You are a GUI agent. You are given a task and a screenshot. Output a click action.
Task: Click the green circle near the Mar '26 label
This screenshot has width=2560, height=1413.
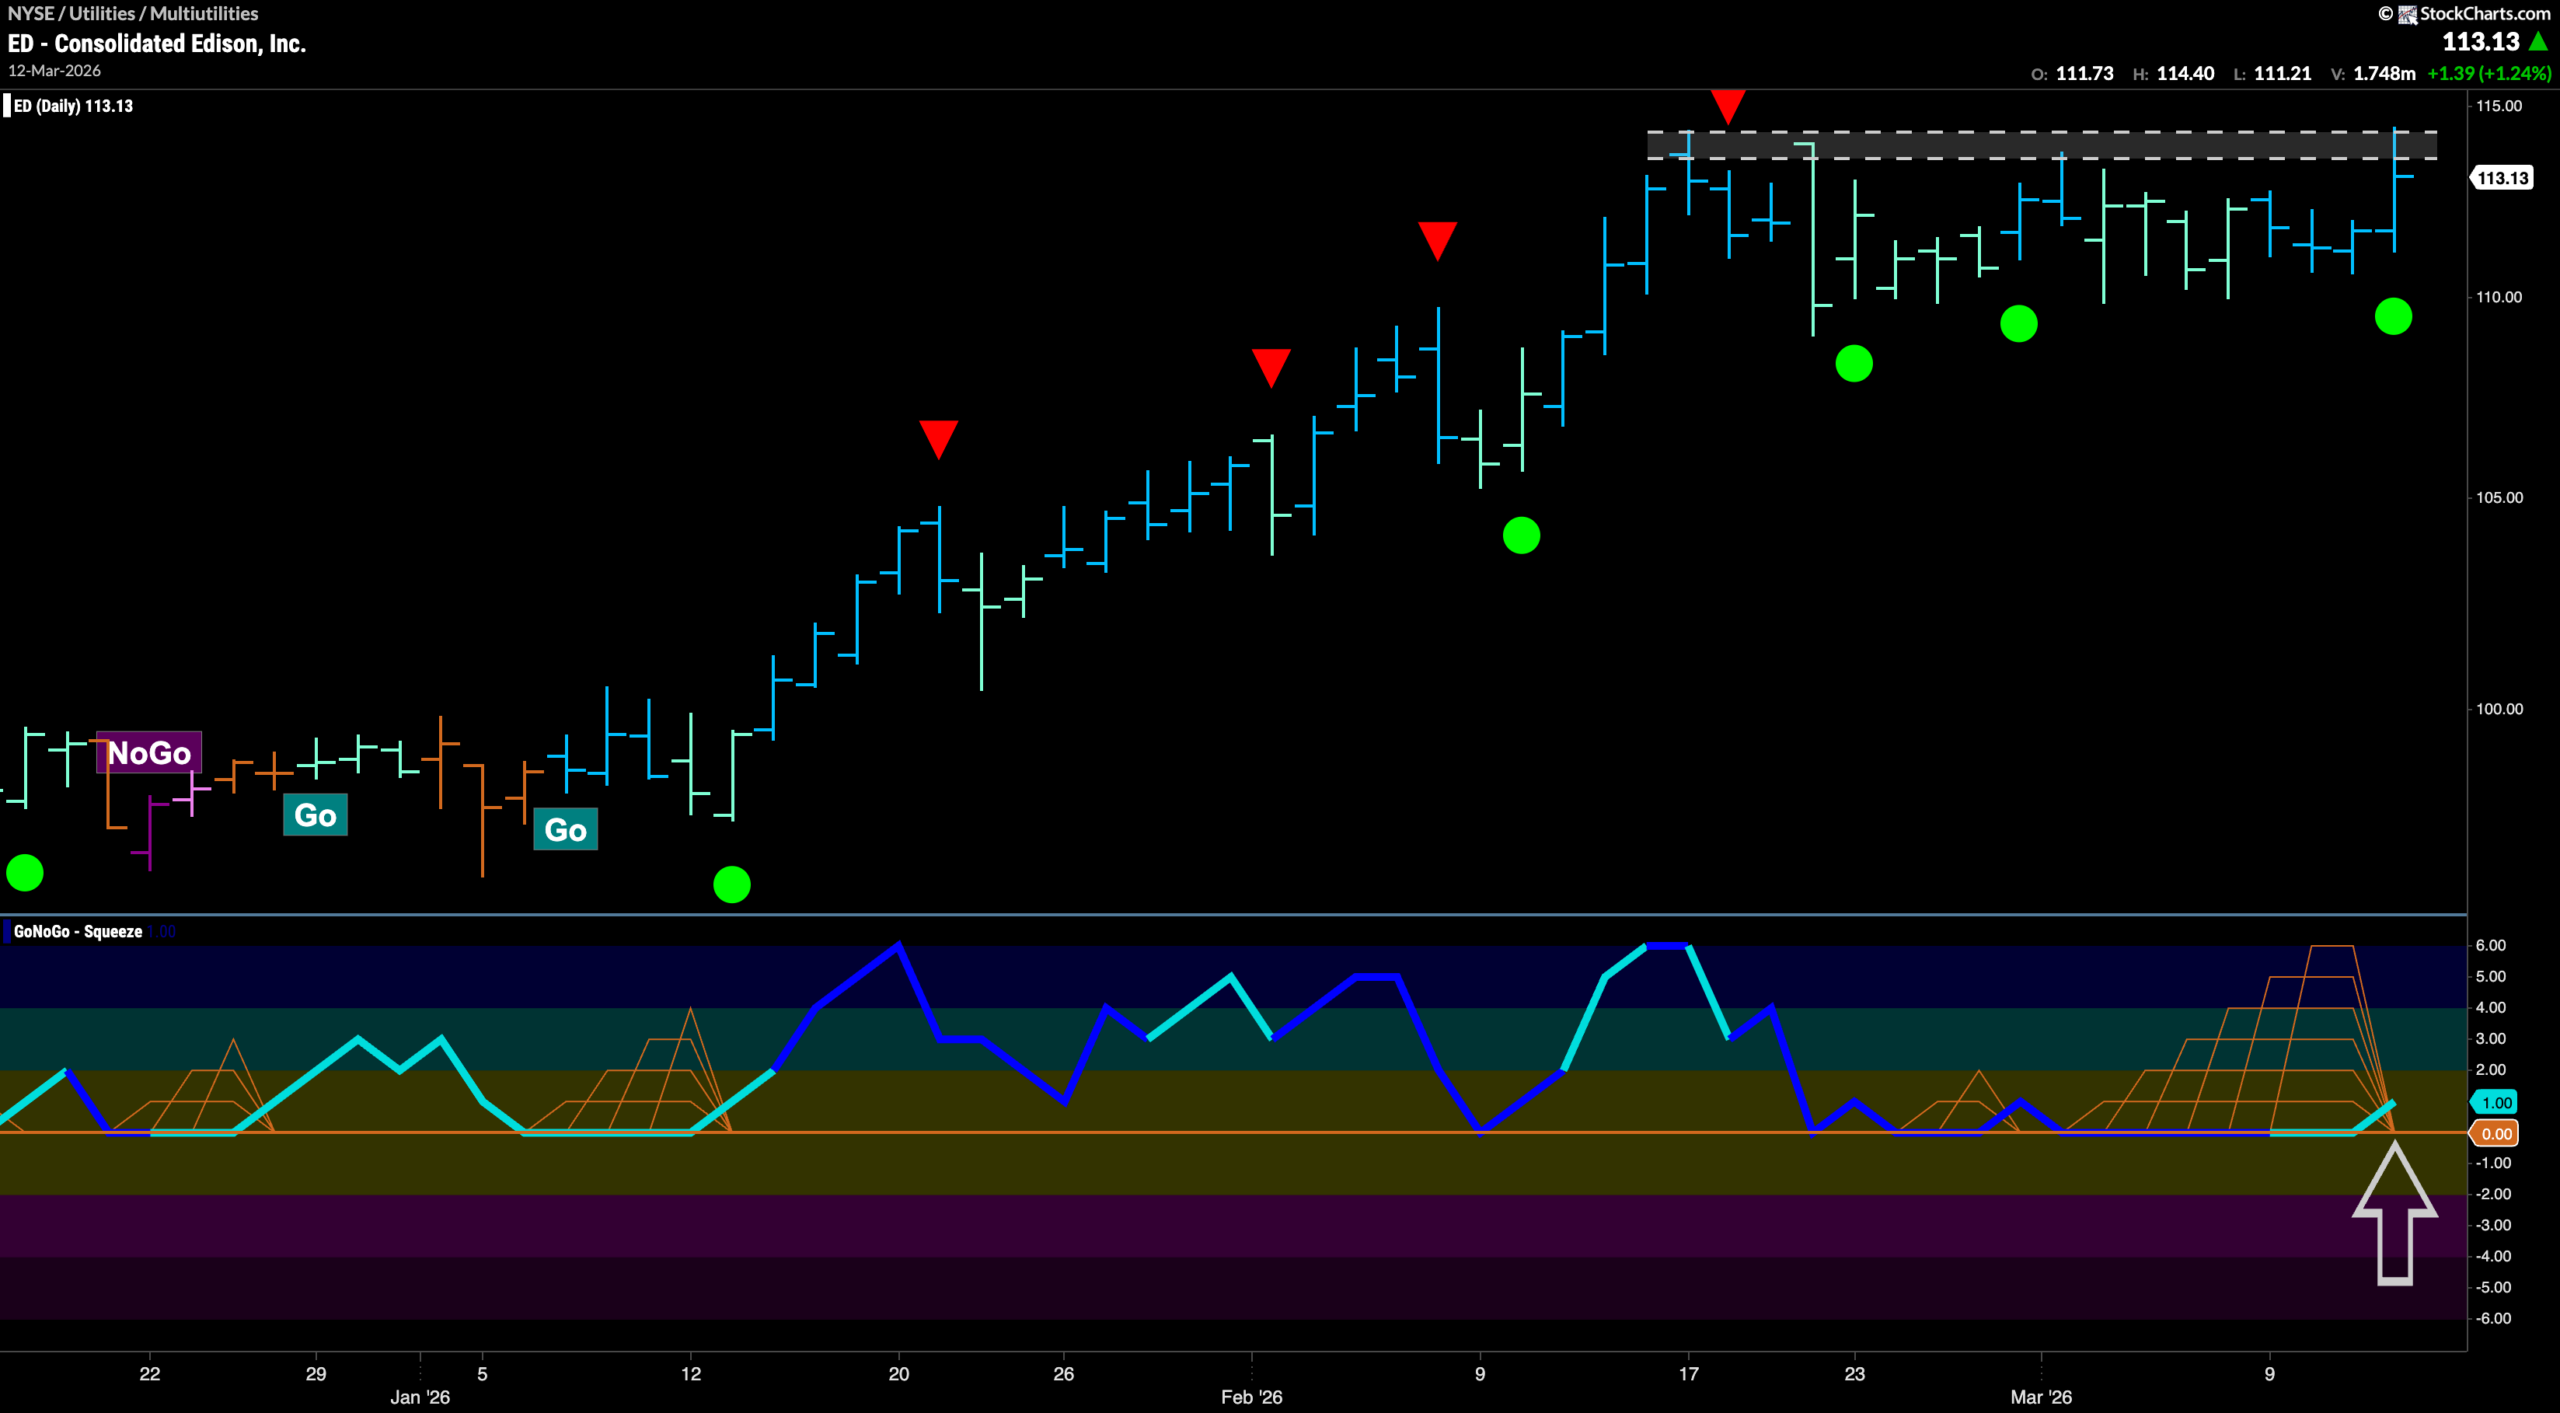(2018, 324)
